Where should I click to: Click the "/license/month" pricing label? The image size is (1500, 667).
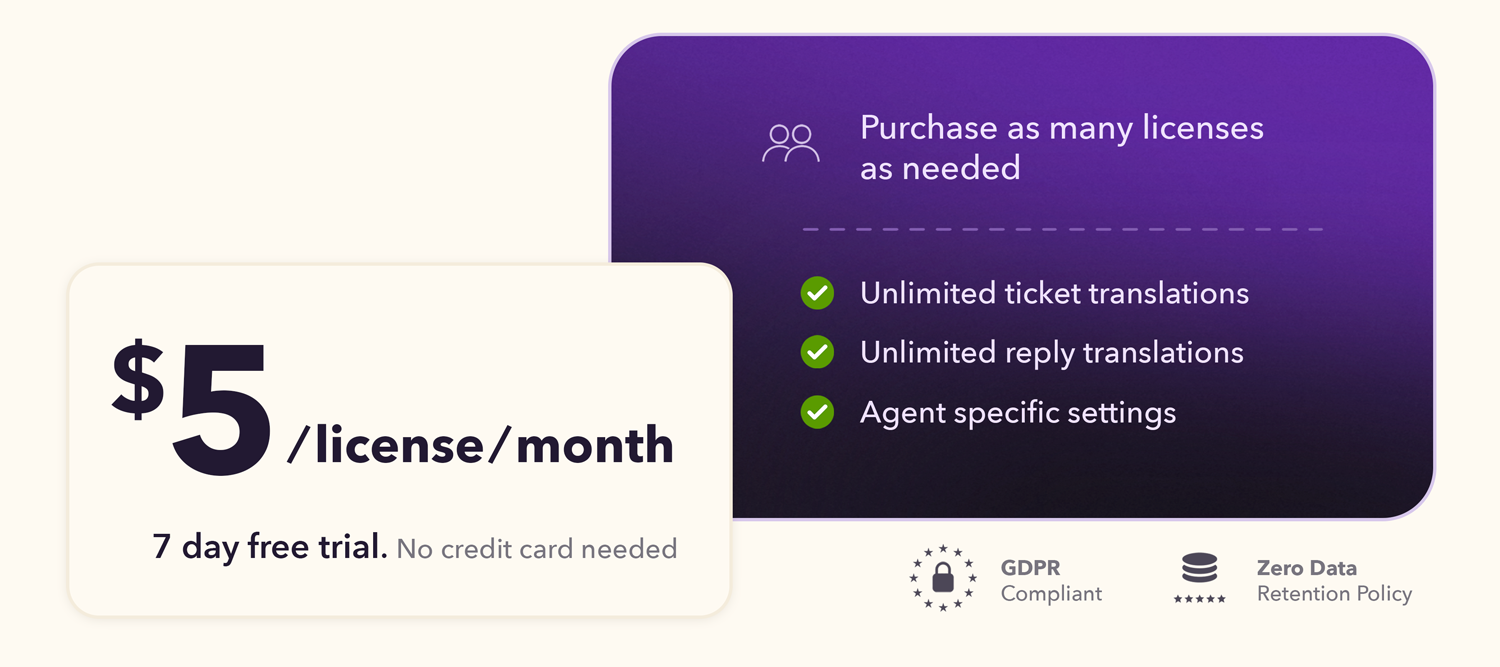coord(480,445)
